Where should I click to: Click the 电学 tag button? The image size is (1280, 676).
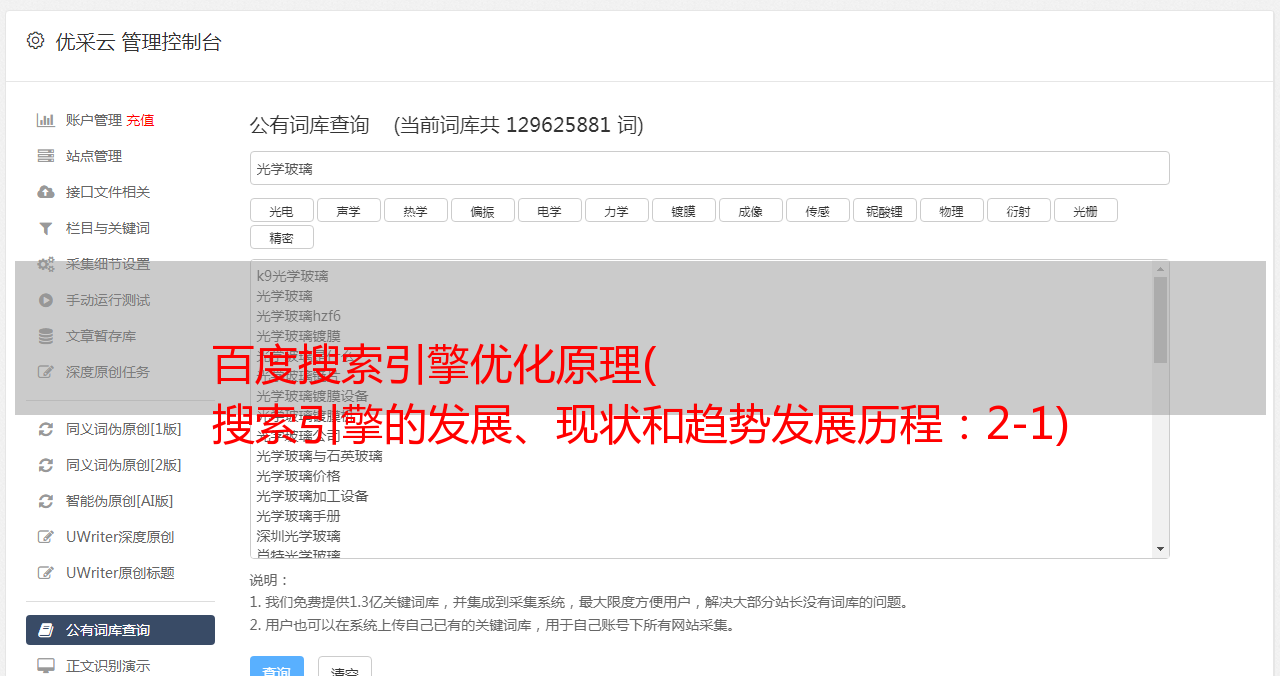[549, 210]
